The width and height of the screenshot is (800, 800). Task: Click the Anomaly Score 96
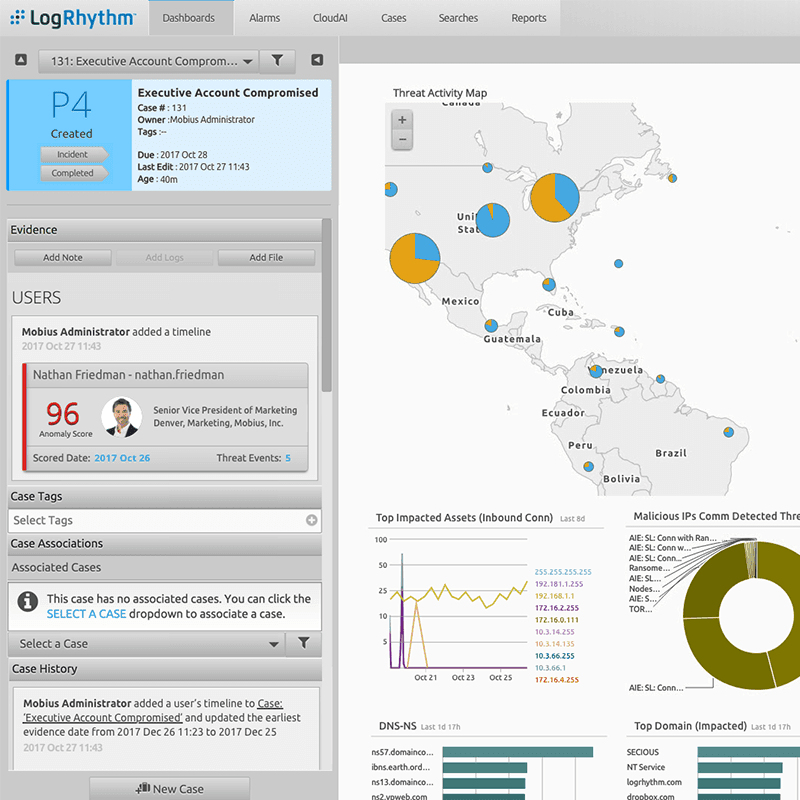[x=63, y=414]
